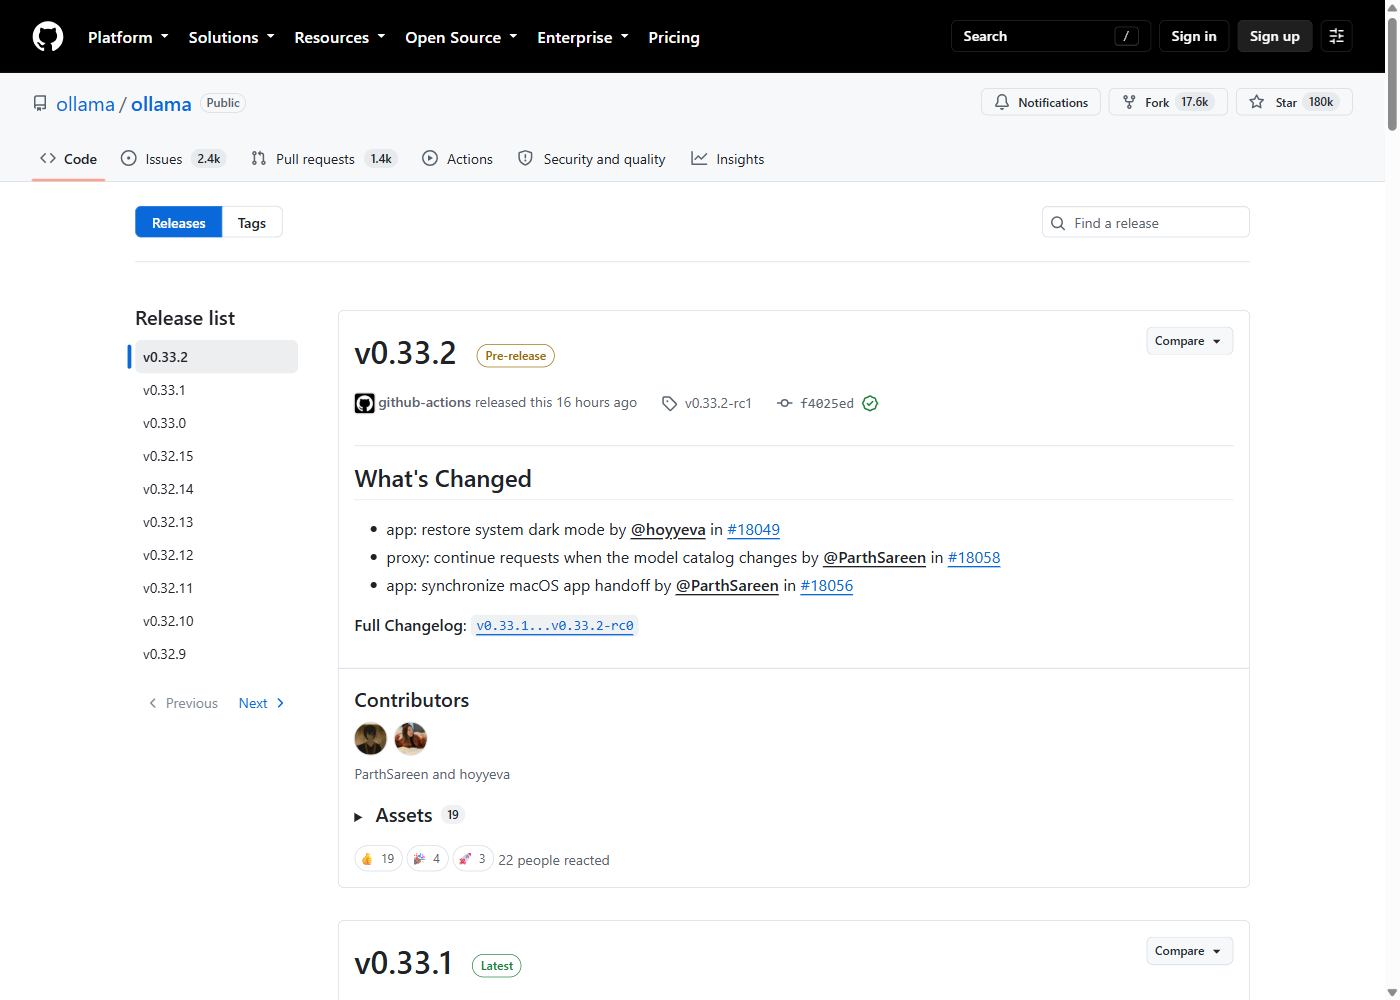Select v0.32.9 in the release list
Viewport: 1400px width, 1000px height.
coord(216,654)
